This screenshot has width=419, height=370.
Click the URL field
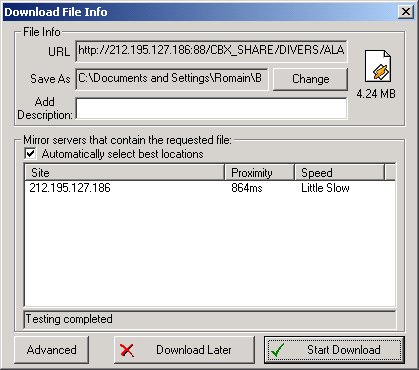(211, 51)
